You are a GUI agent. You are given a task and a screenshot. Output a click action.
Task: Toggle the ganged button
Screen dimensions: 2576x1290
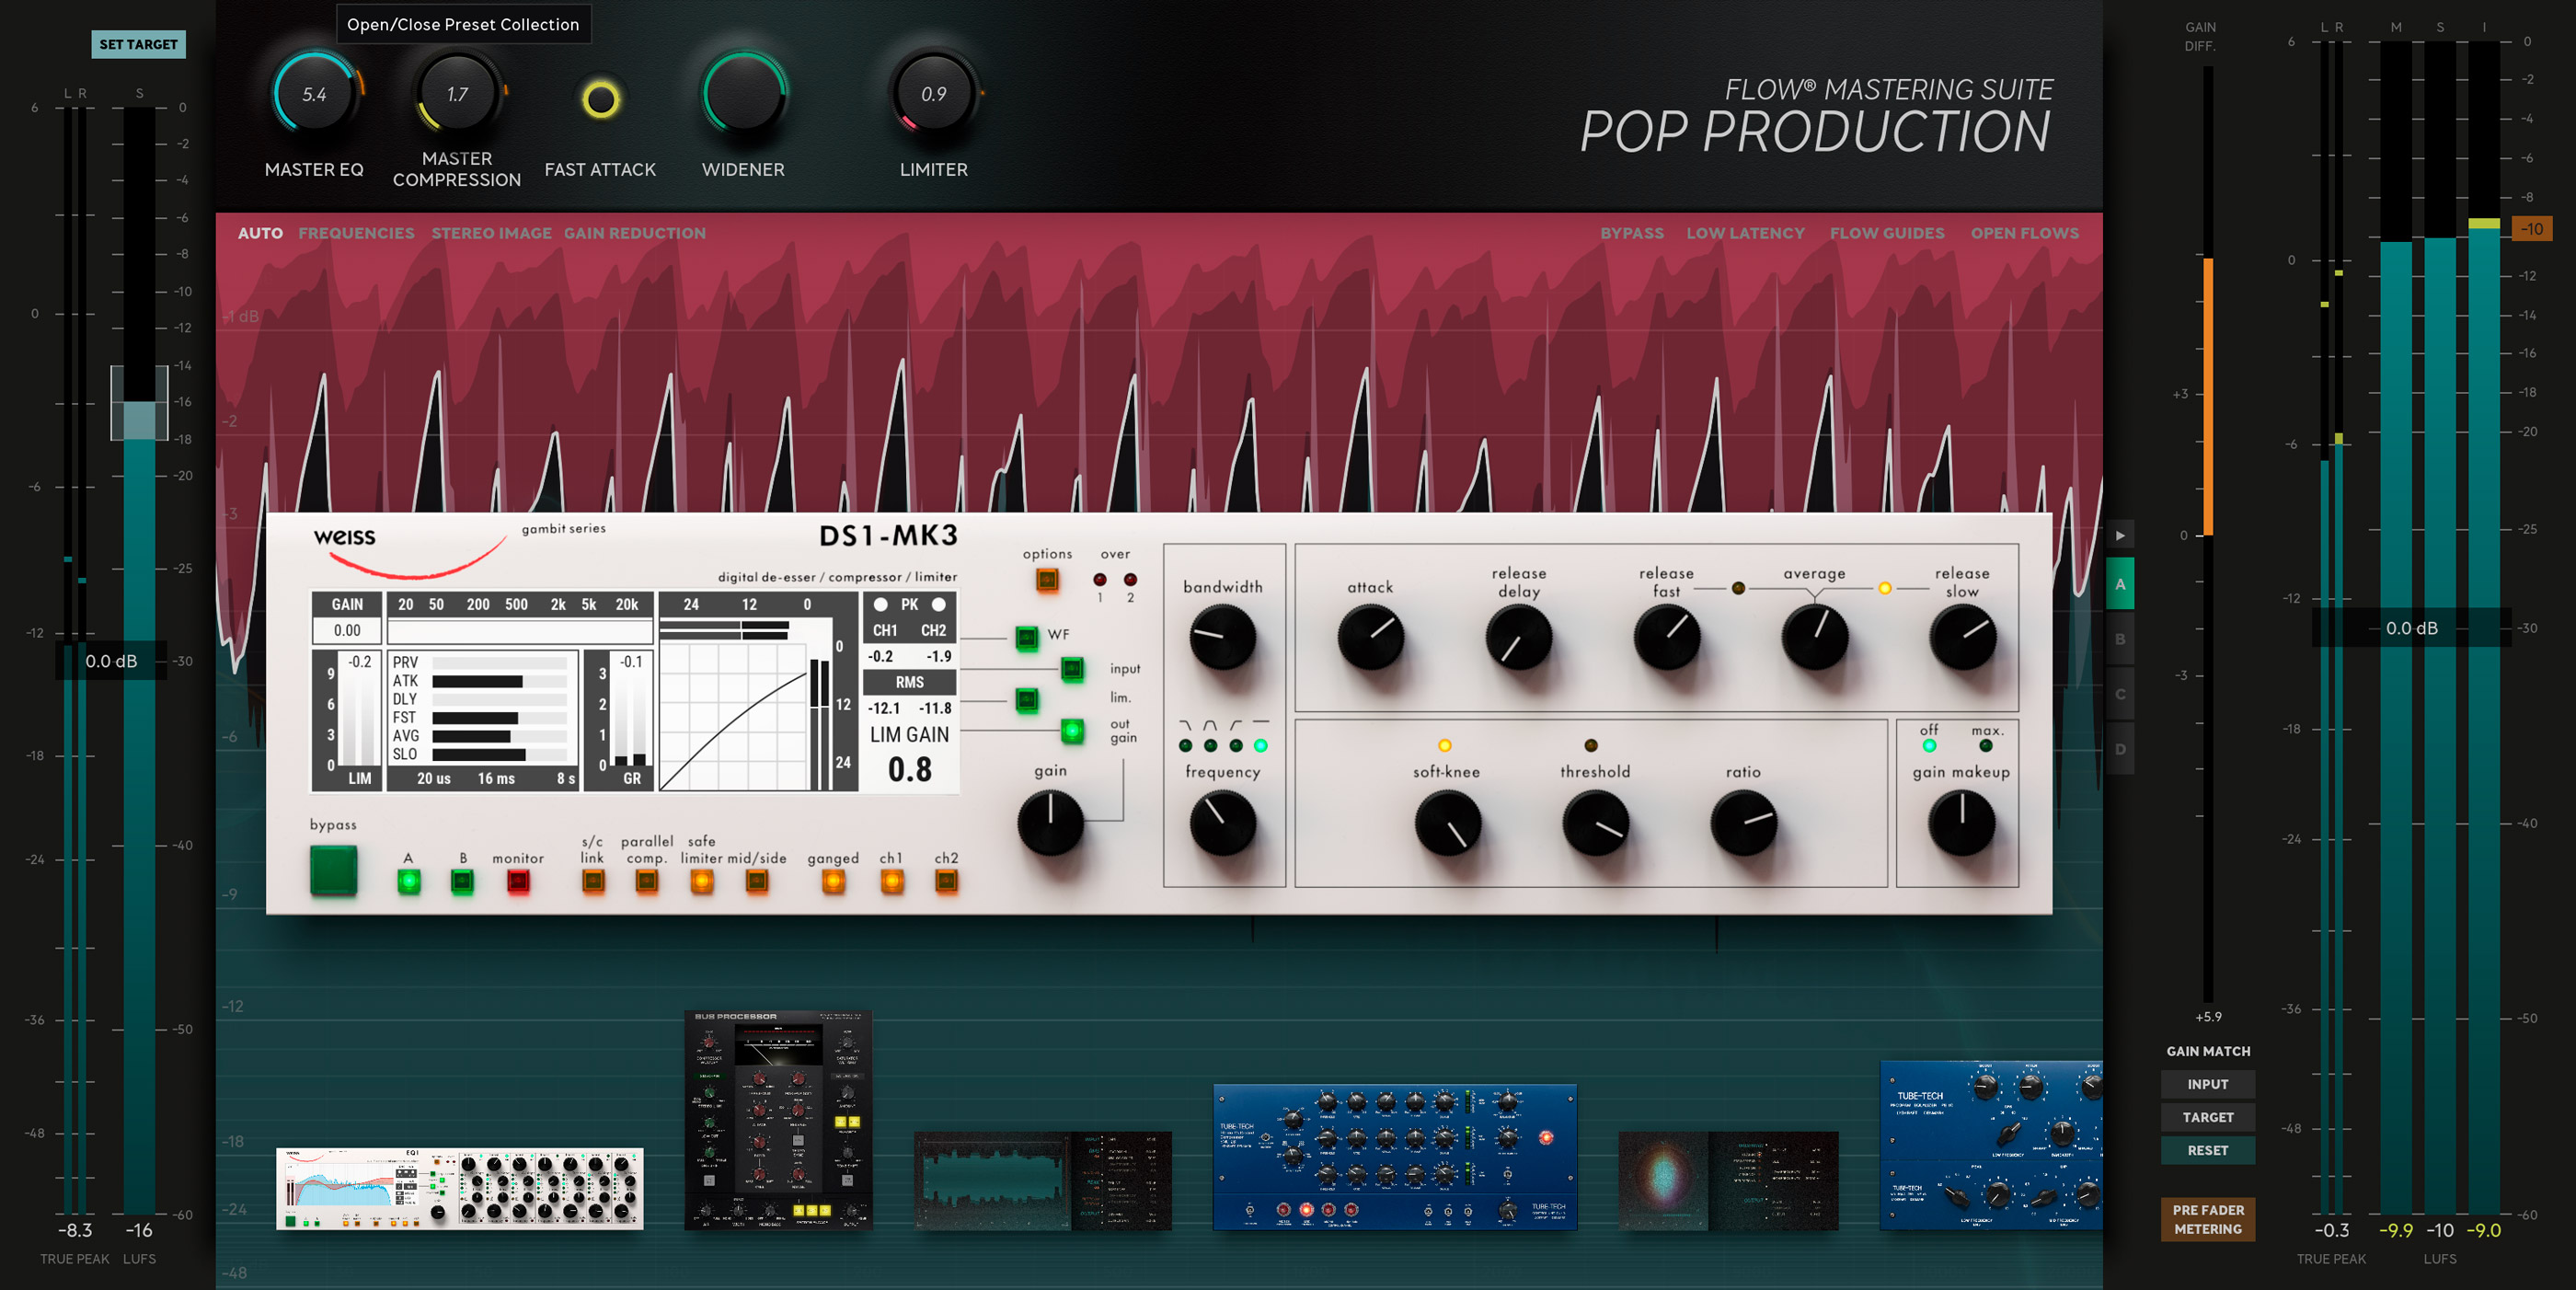pos(833,881)
